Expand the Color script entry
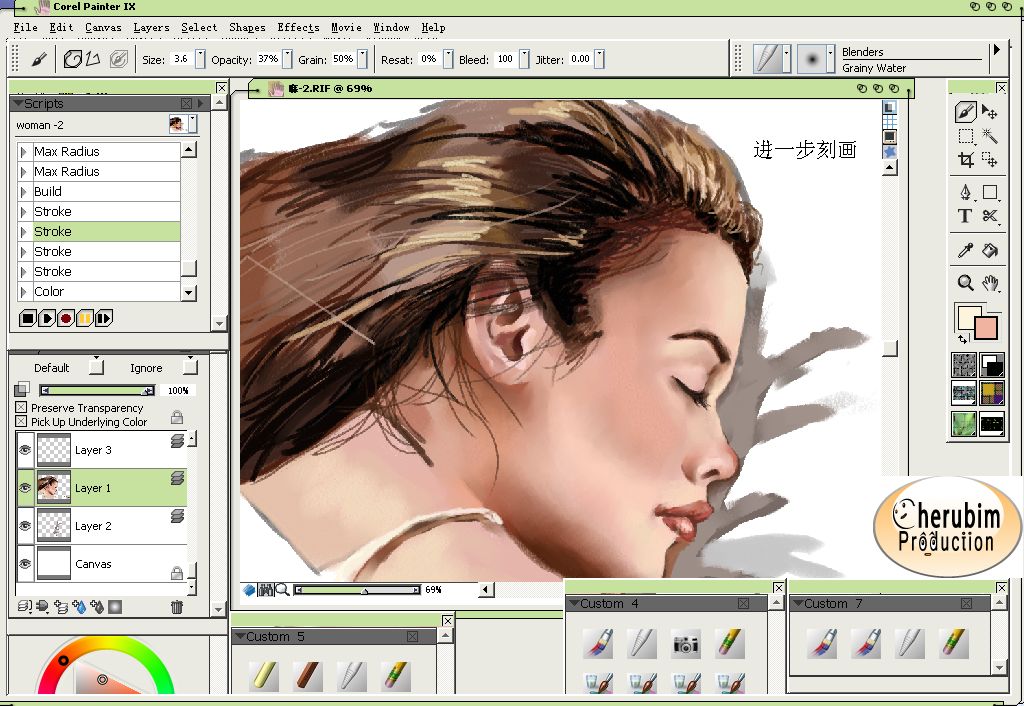The width and height of the screenshot is (1024, 706). 24,292
